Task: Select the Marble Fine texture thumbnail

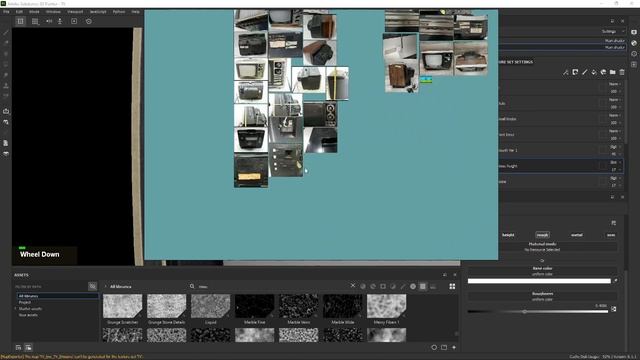Action: click(254, 306)
